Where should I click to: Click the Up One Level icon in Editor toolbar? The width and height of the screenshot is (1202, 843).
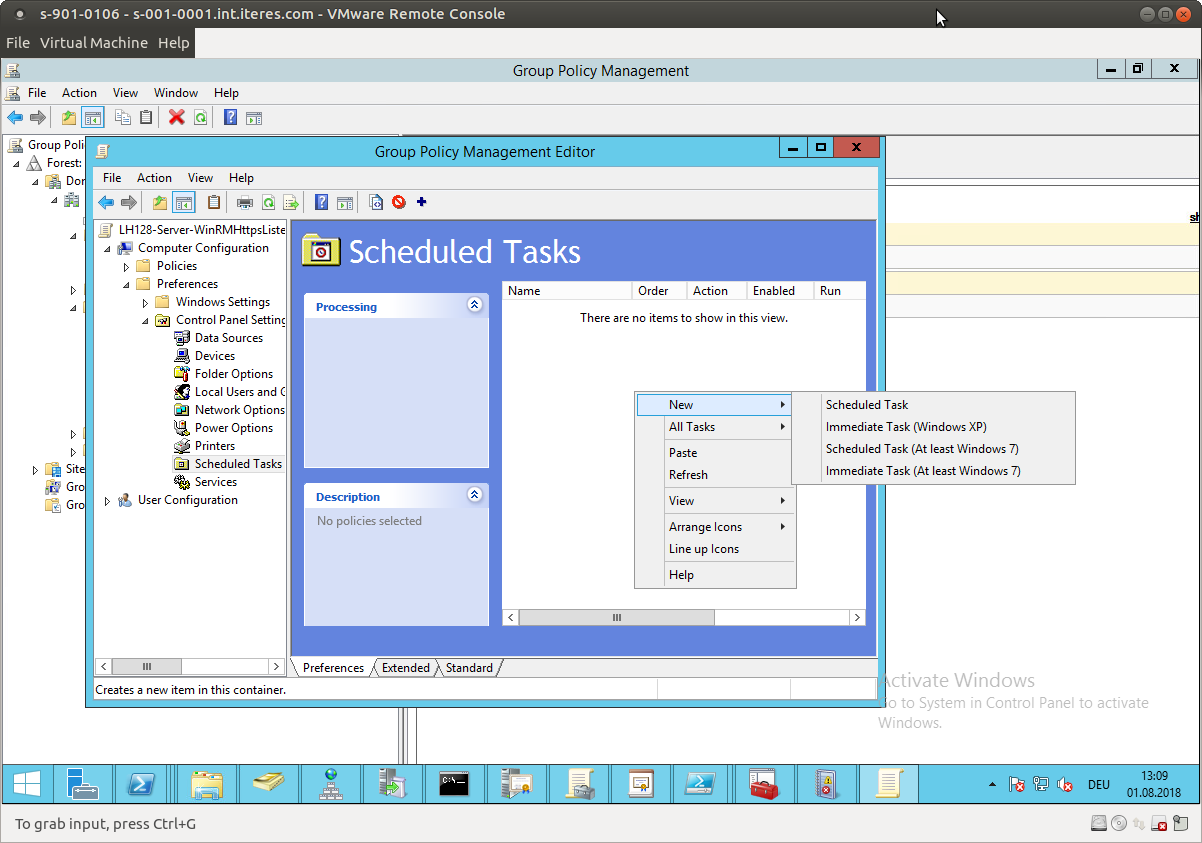point(160,202)
